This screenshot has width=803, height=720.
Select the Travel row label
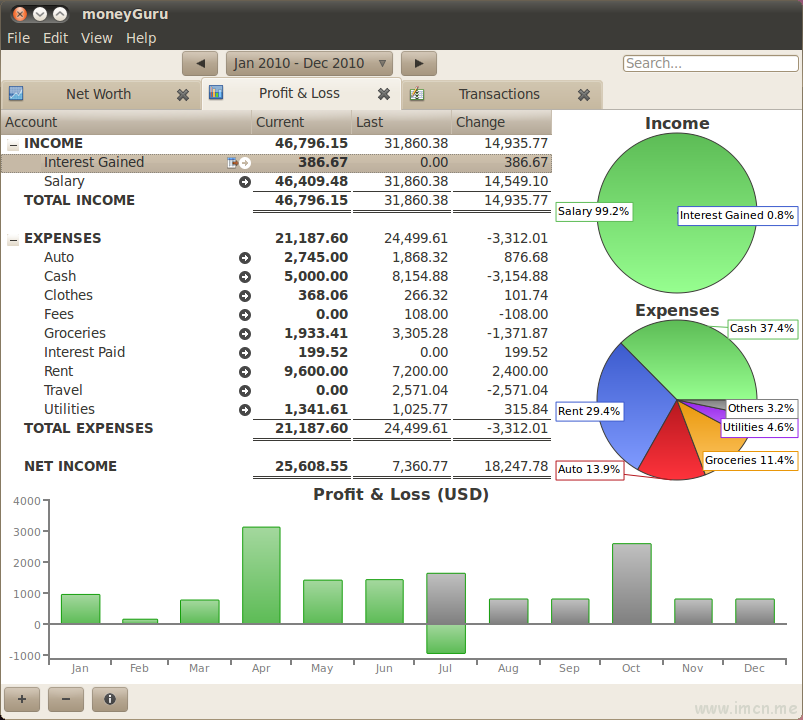coord(63,390)
